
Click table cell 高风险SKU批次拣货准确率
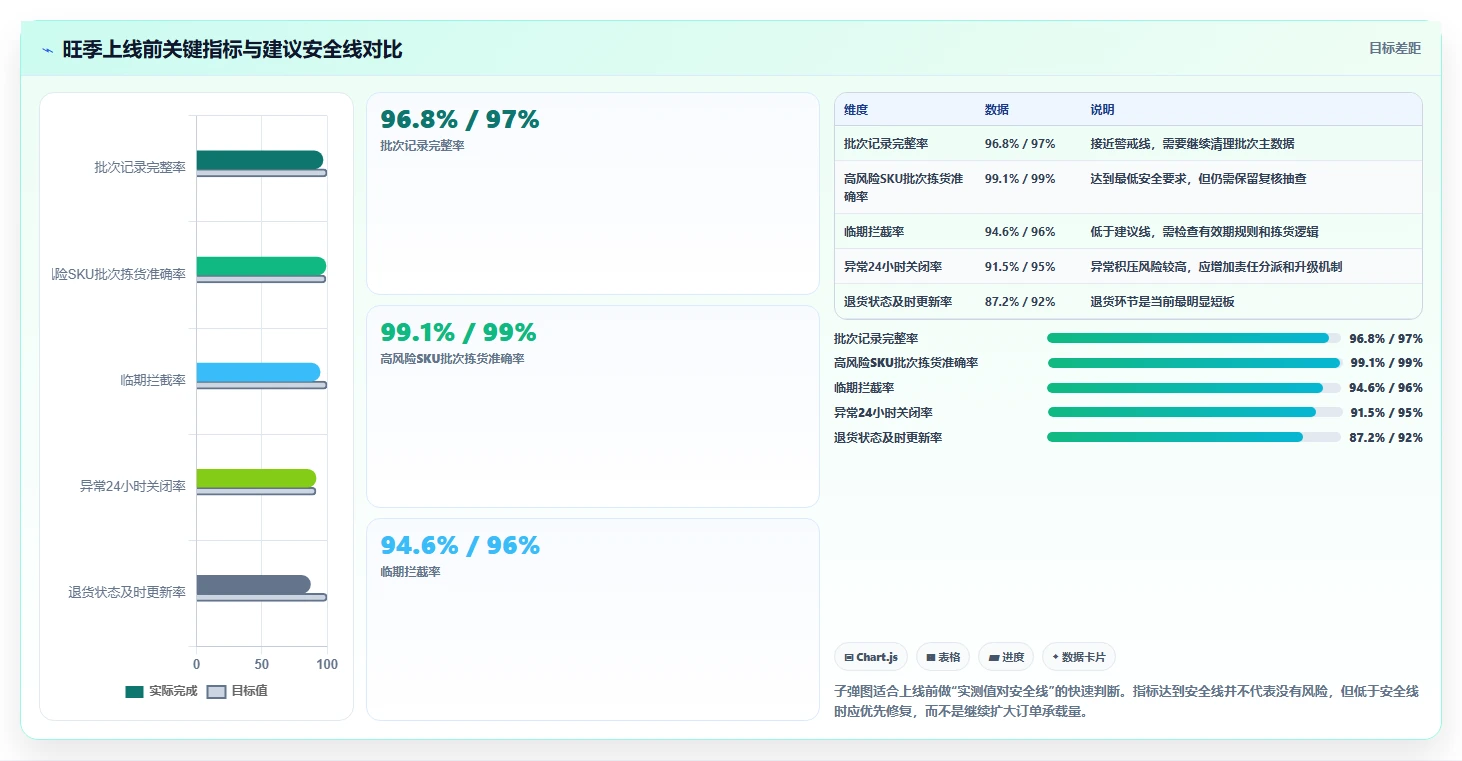(904, 187)
